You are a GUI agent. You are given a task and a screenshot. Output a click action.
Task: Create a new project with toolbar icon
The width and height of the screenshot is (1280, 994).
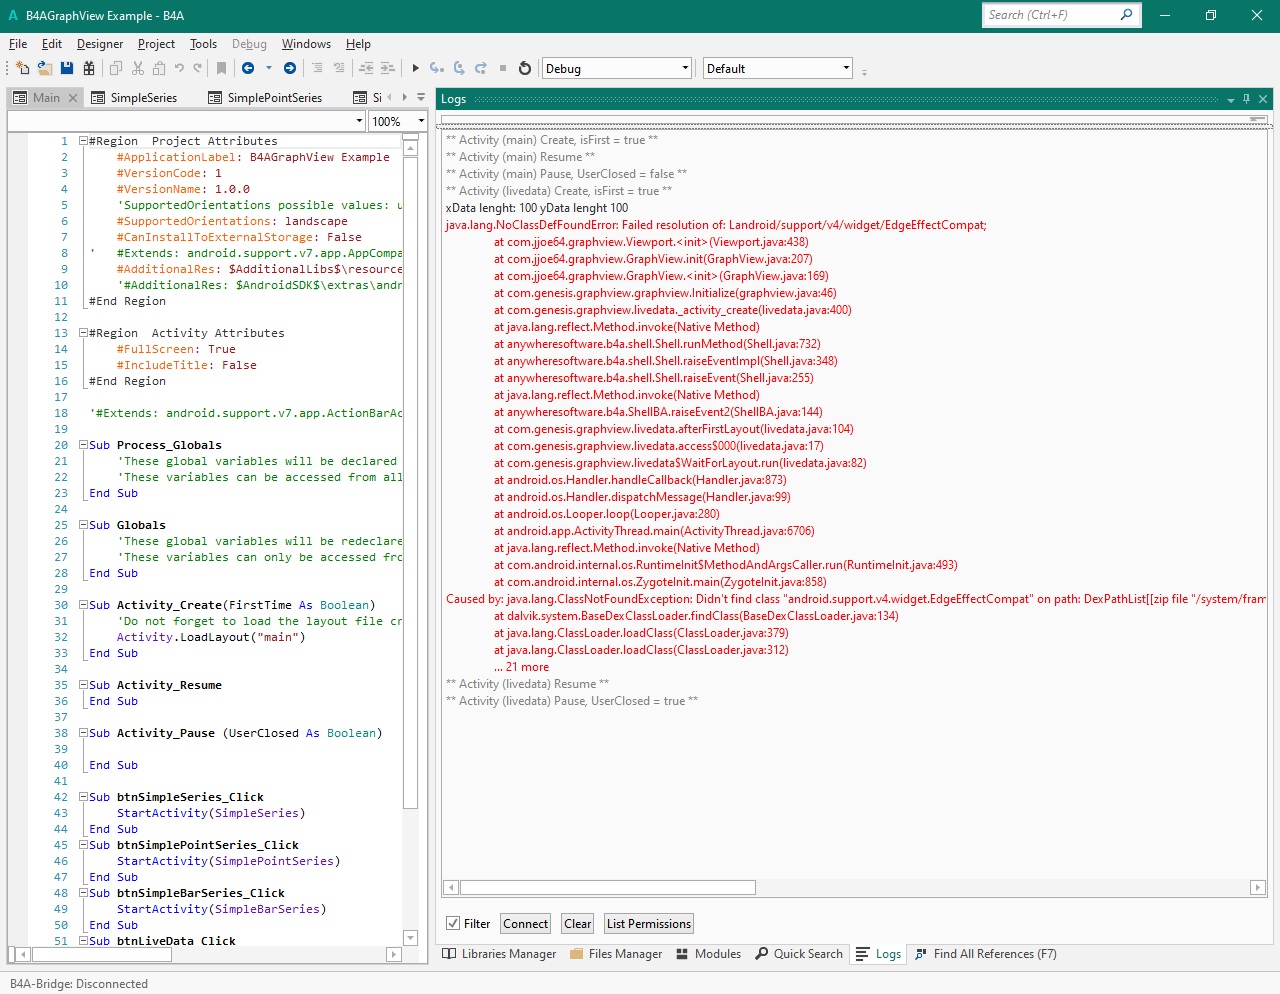pos(23,68)
